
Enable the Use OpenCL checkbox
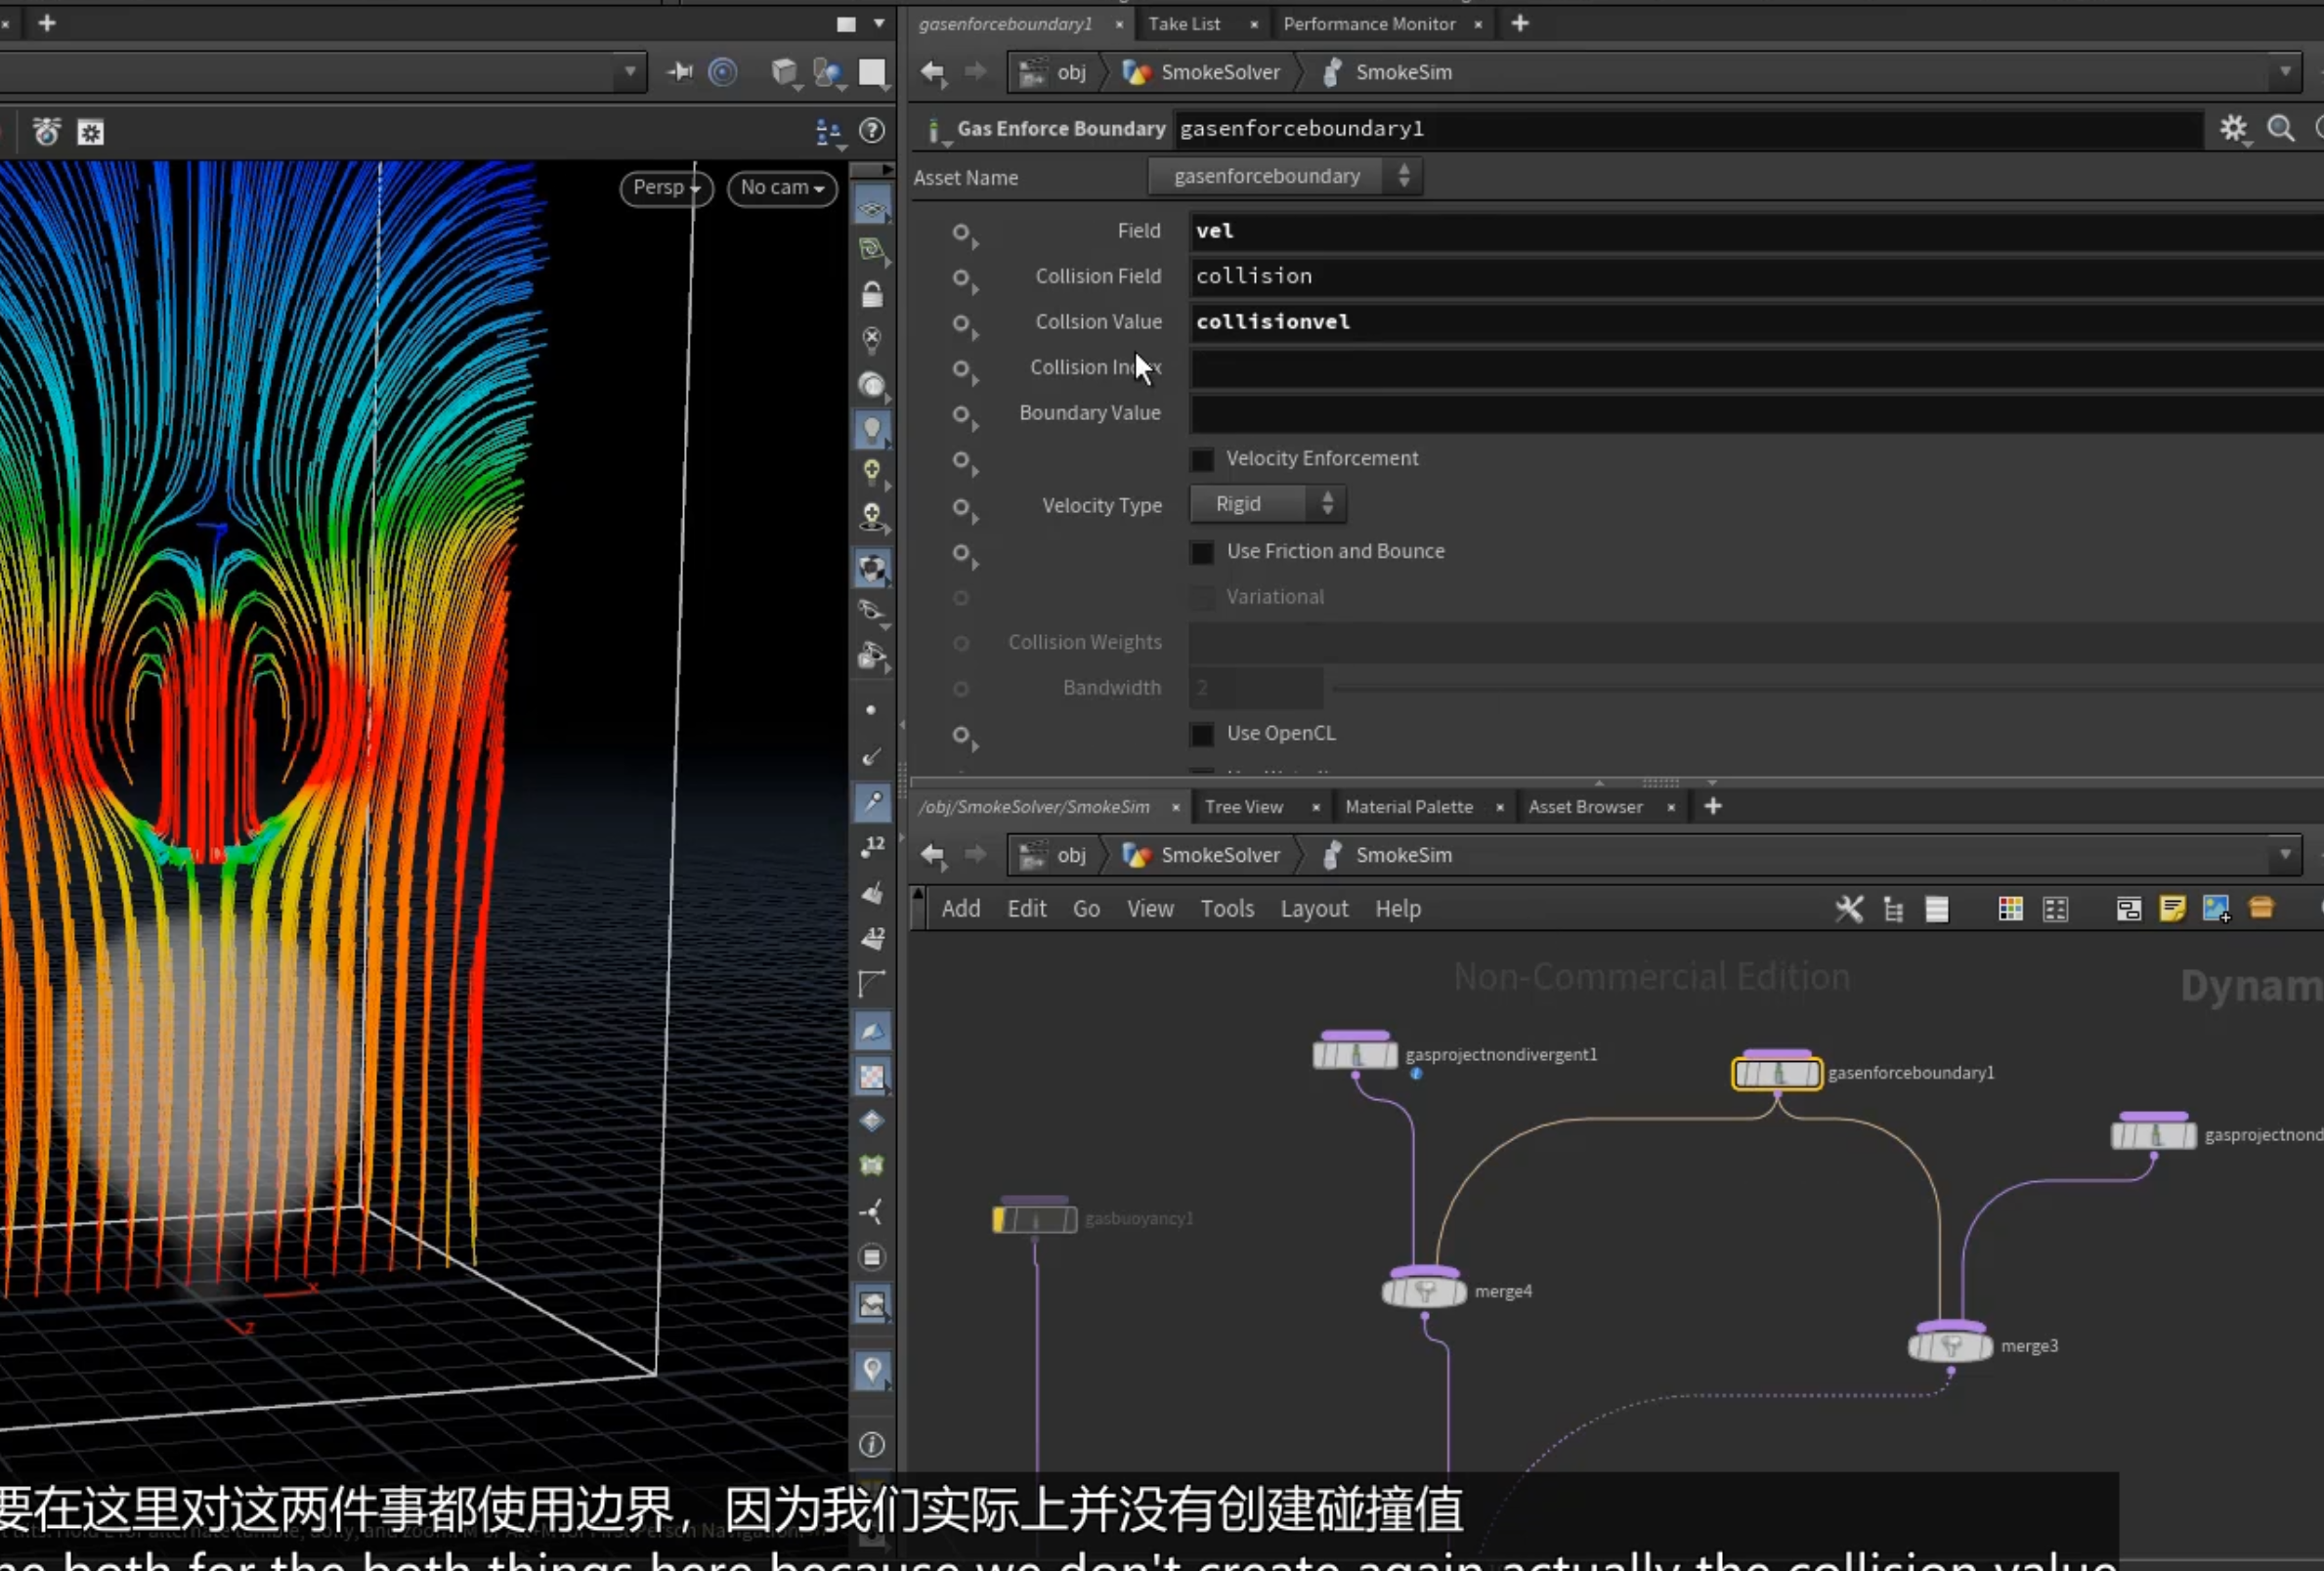coord(1202,734)
